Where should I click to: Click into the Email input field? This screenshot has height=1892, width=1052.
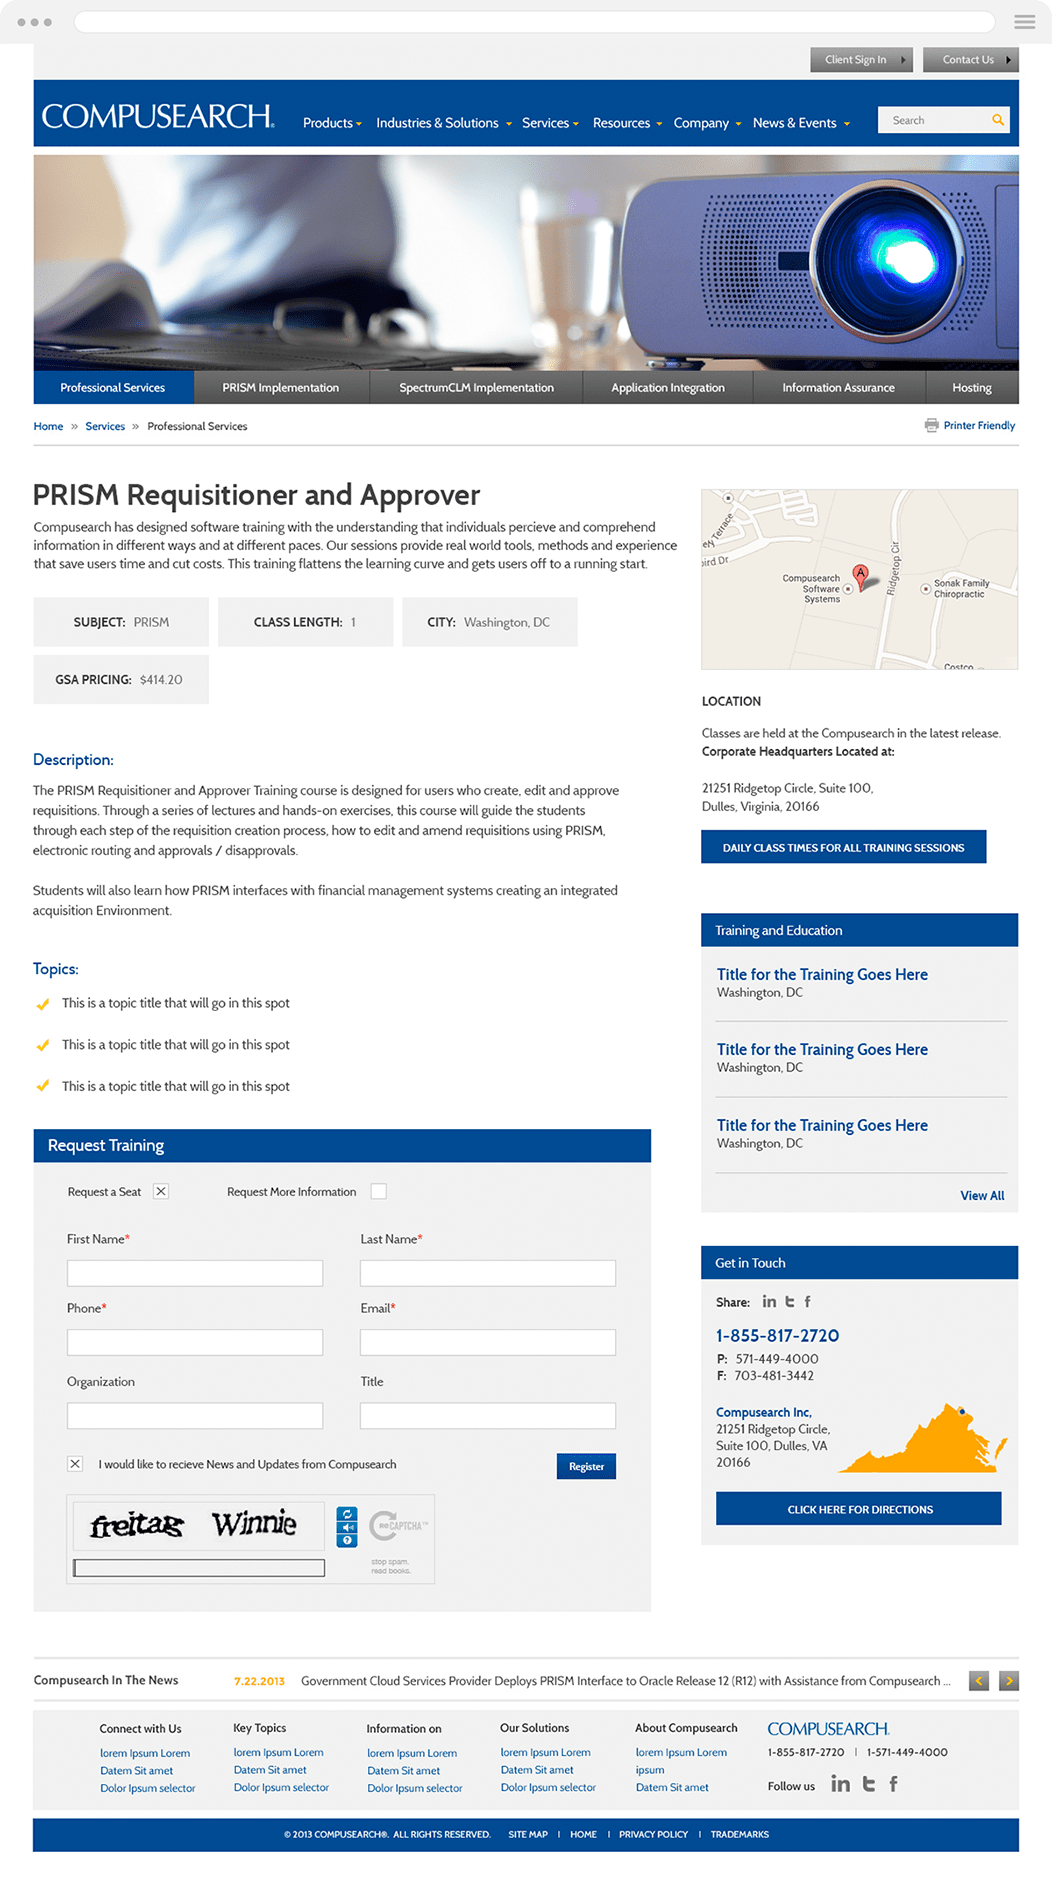click(488, 1342)
